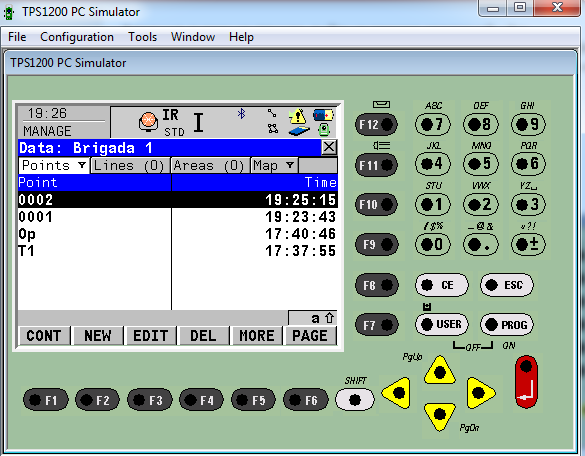
Task: Click the EDIT softkey
Action: click(151, 335)
